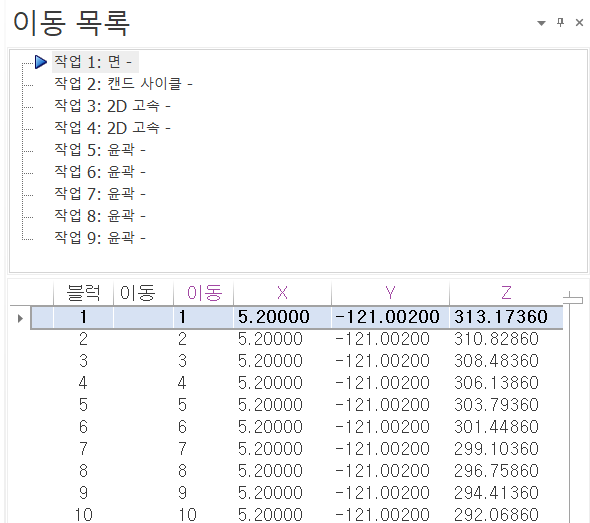Select the Z value 296.75860

click(496, 471)
